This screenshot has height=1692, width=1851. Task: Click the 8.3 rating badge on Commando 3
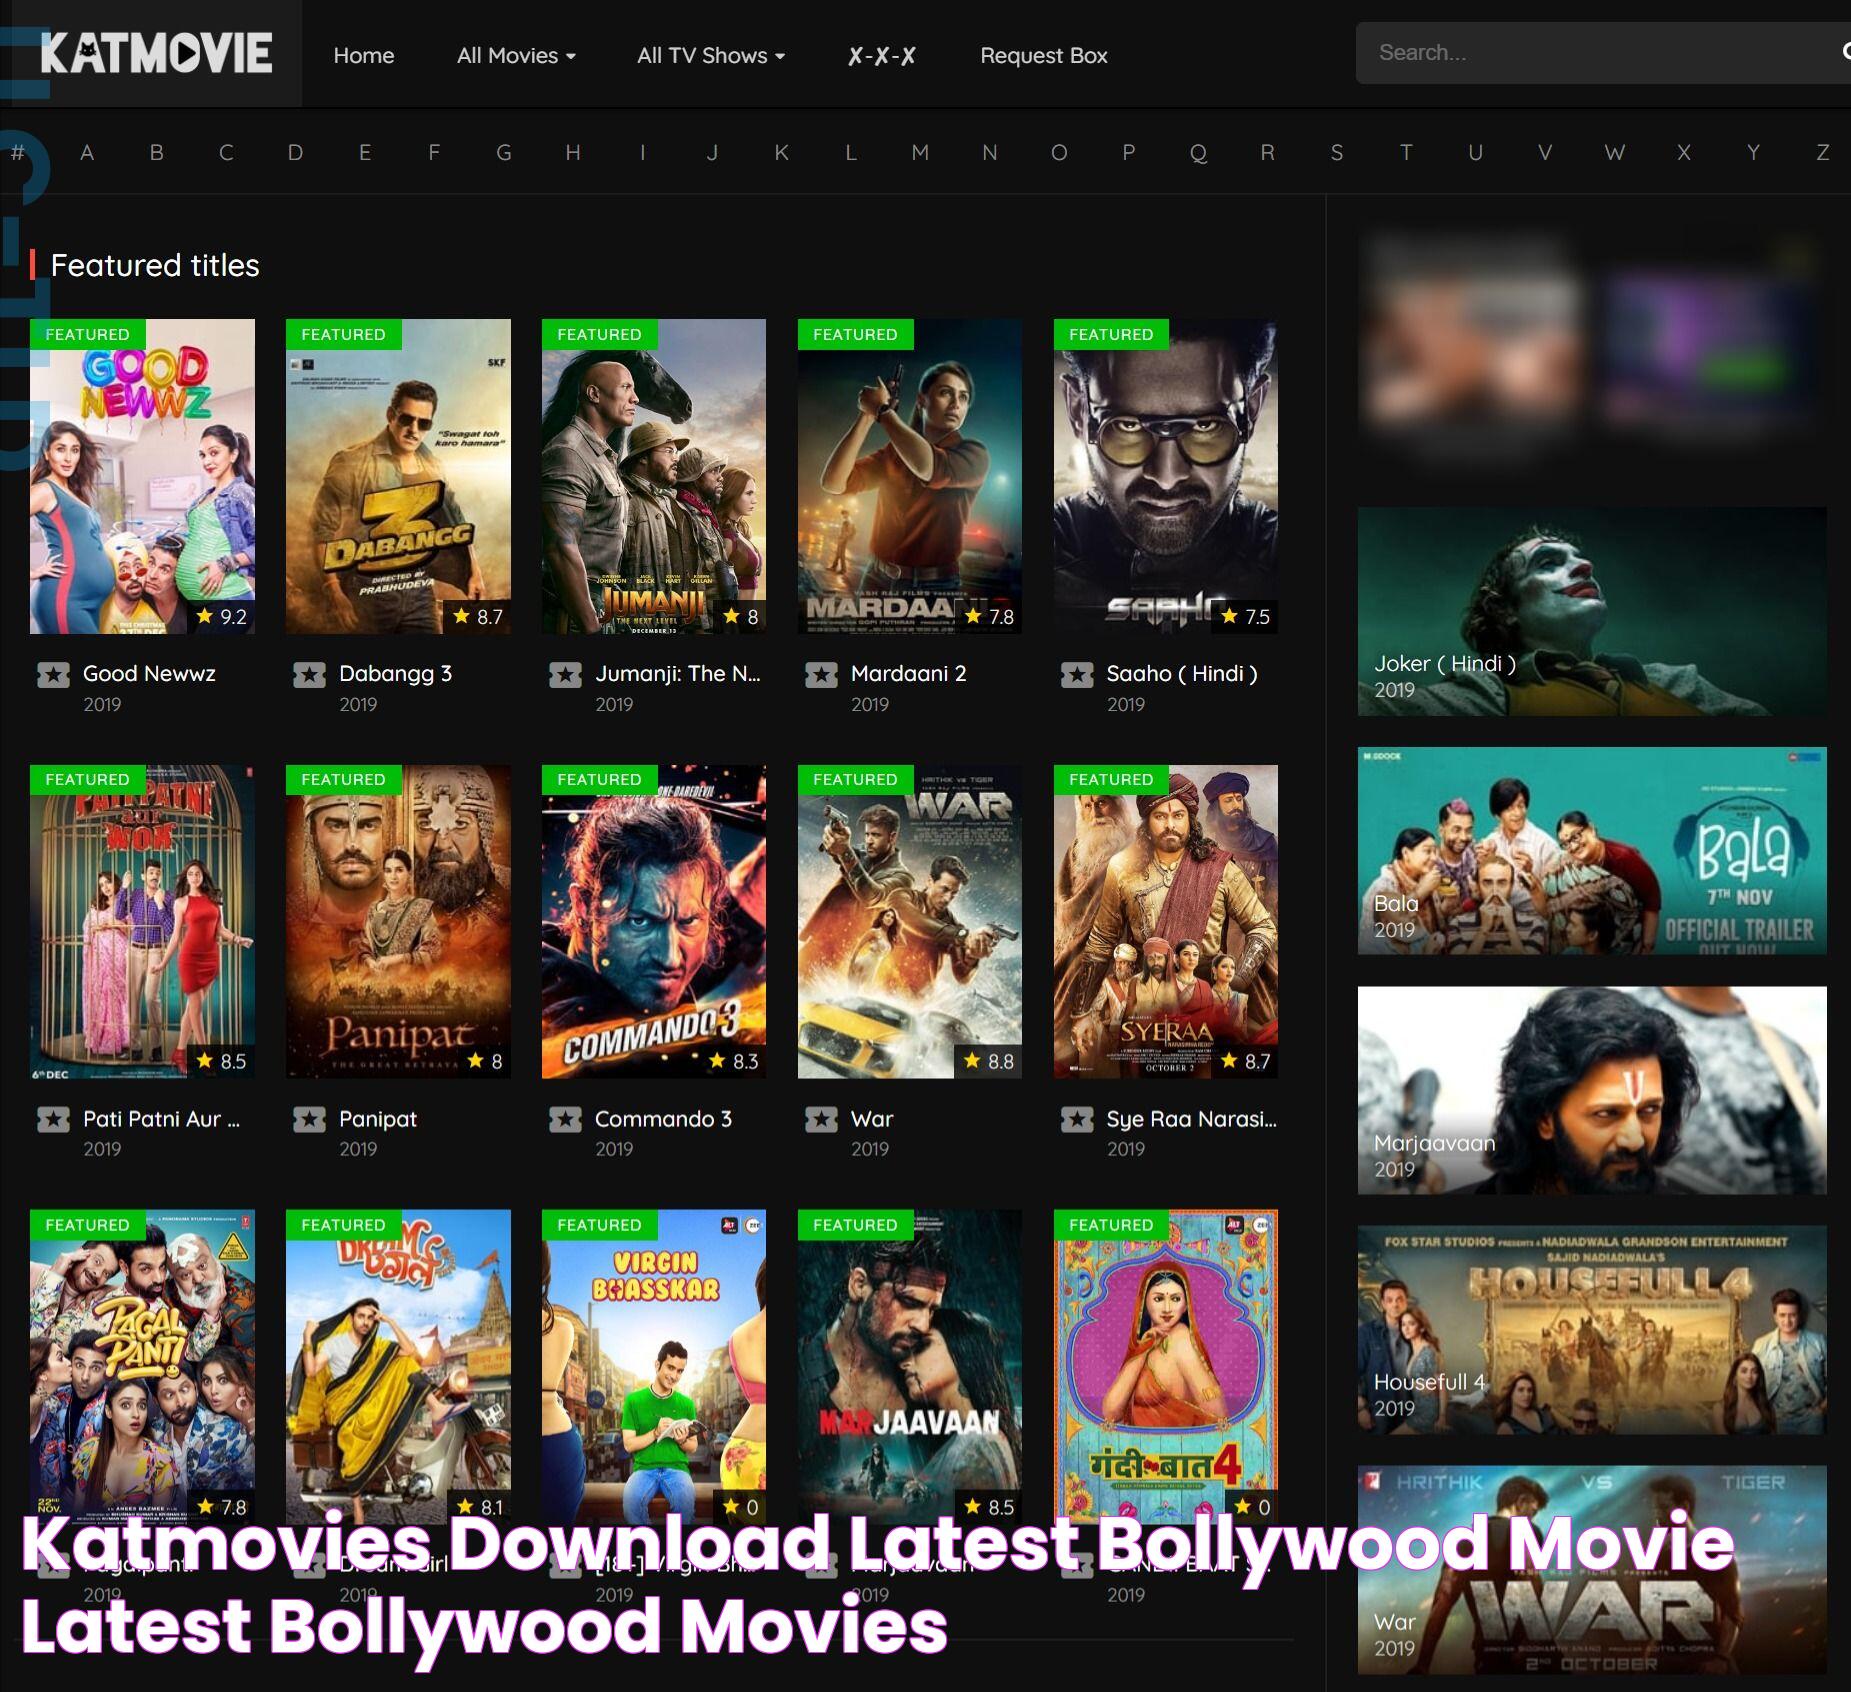click(733, 1062)
